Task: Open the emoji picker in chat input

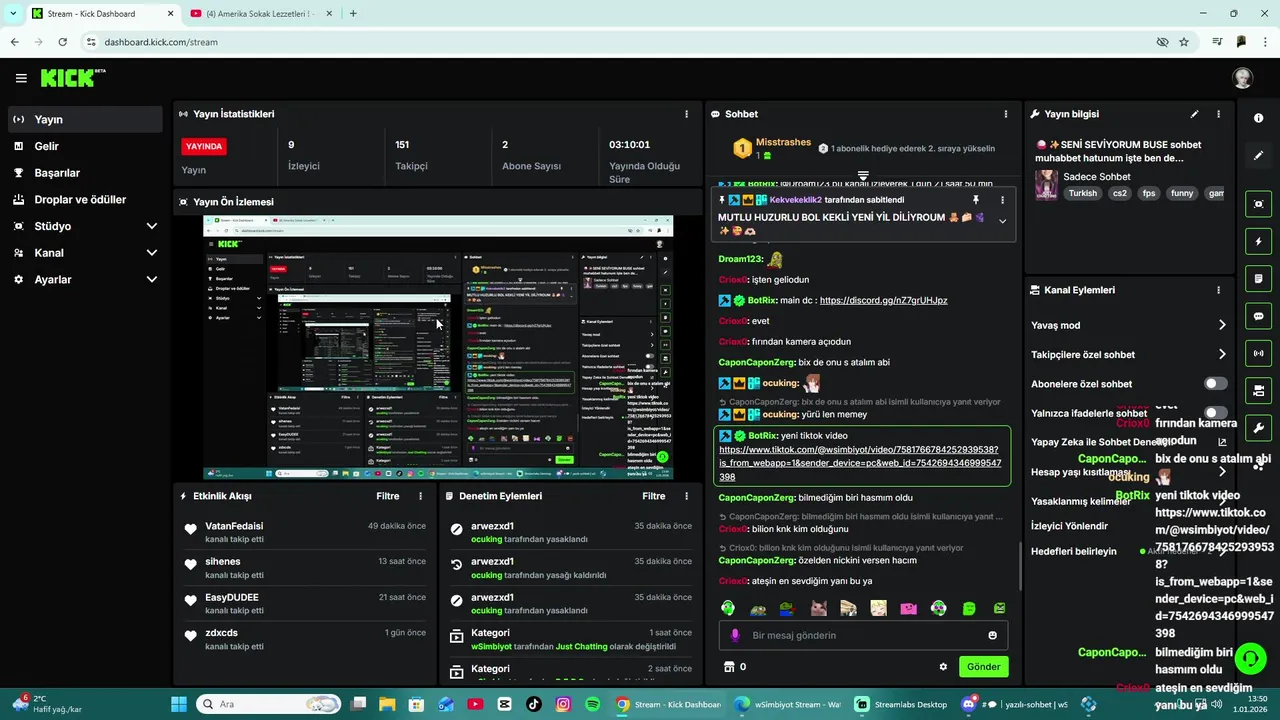Action: 992,635
